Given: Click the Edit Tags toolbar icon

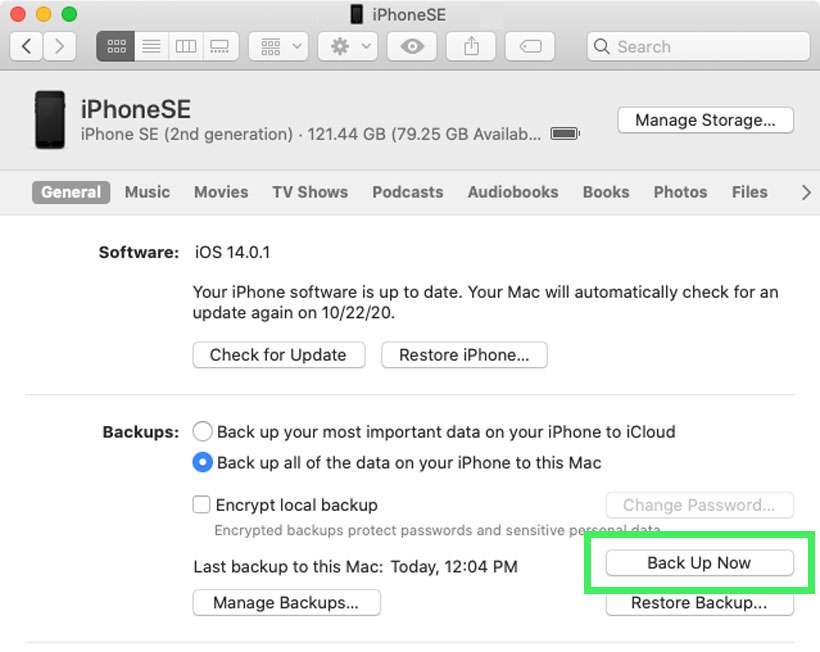Looking at the screenshot, I should (530, 46).
